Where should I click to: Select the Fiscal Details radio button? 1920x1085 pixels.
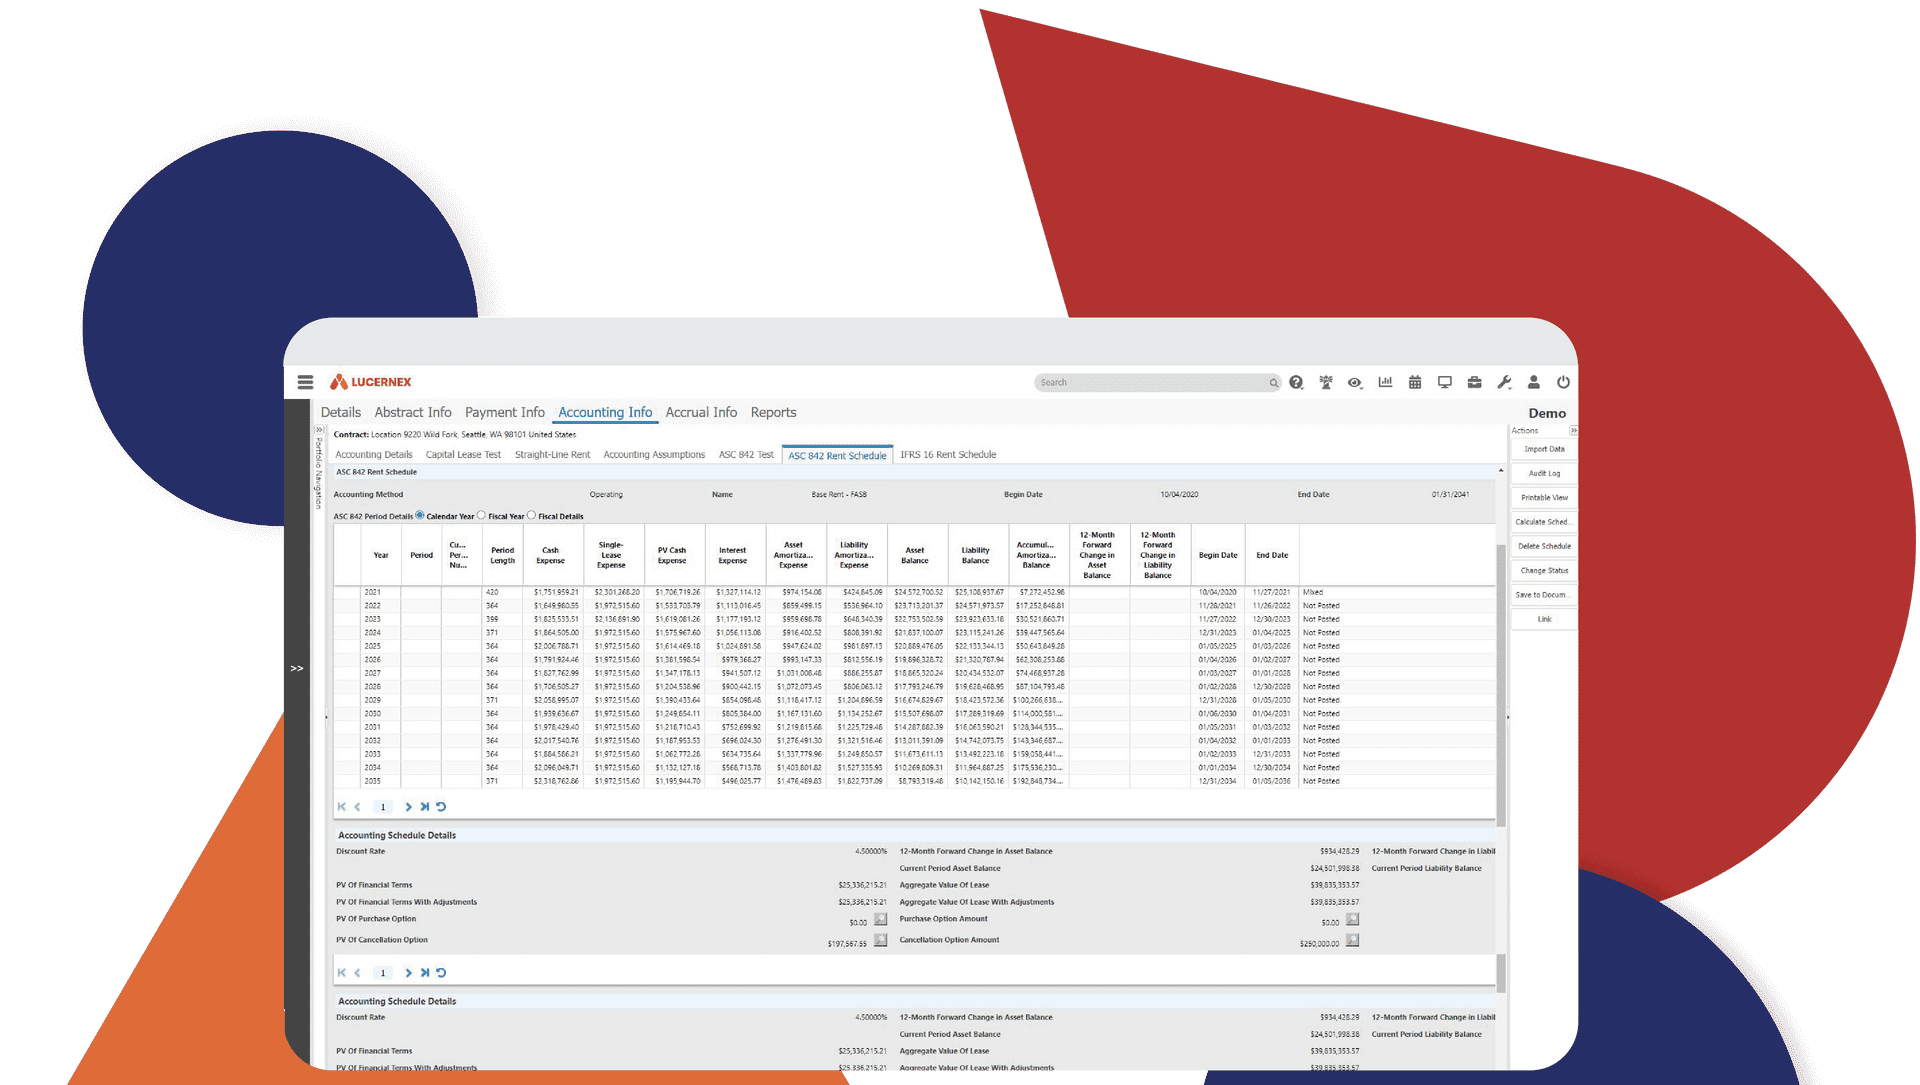coord(532,516)
